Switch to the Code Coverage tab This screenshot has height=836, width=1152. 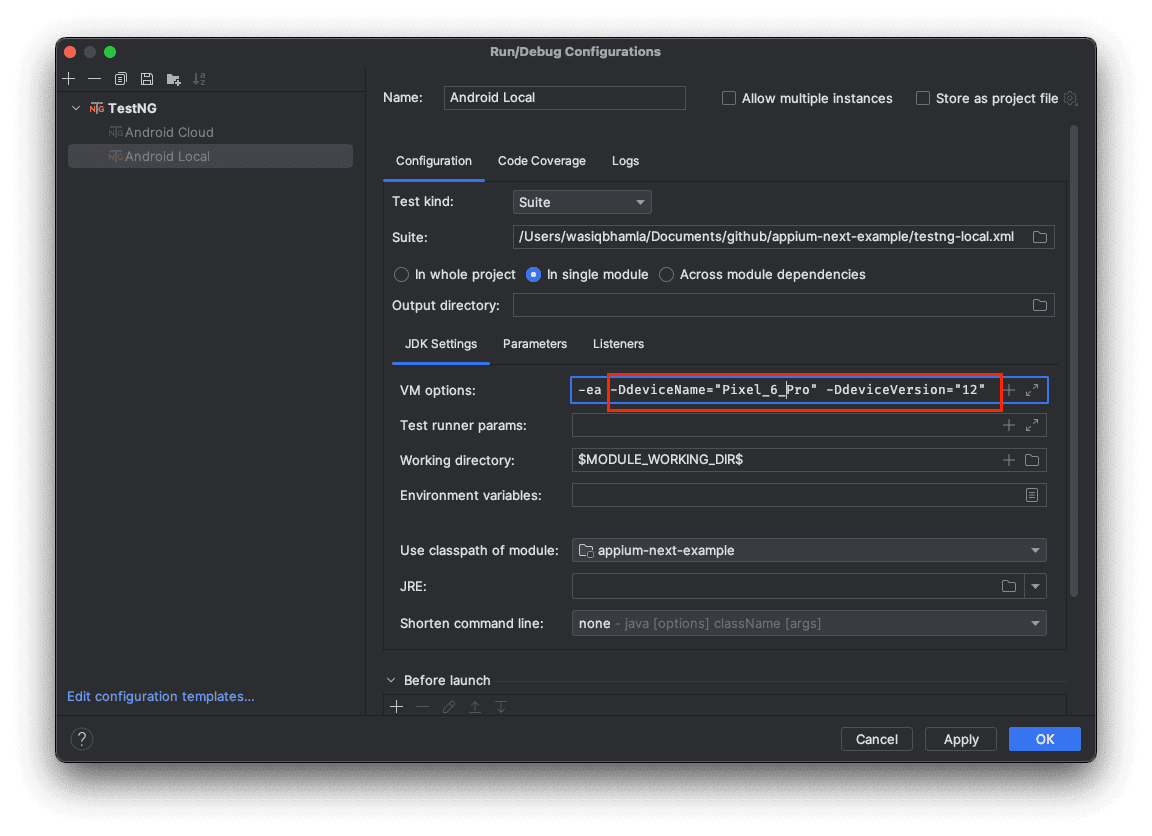tap(541, 161)
